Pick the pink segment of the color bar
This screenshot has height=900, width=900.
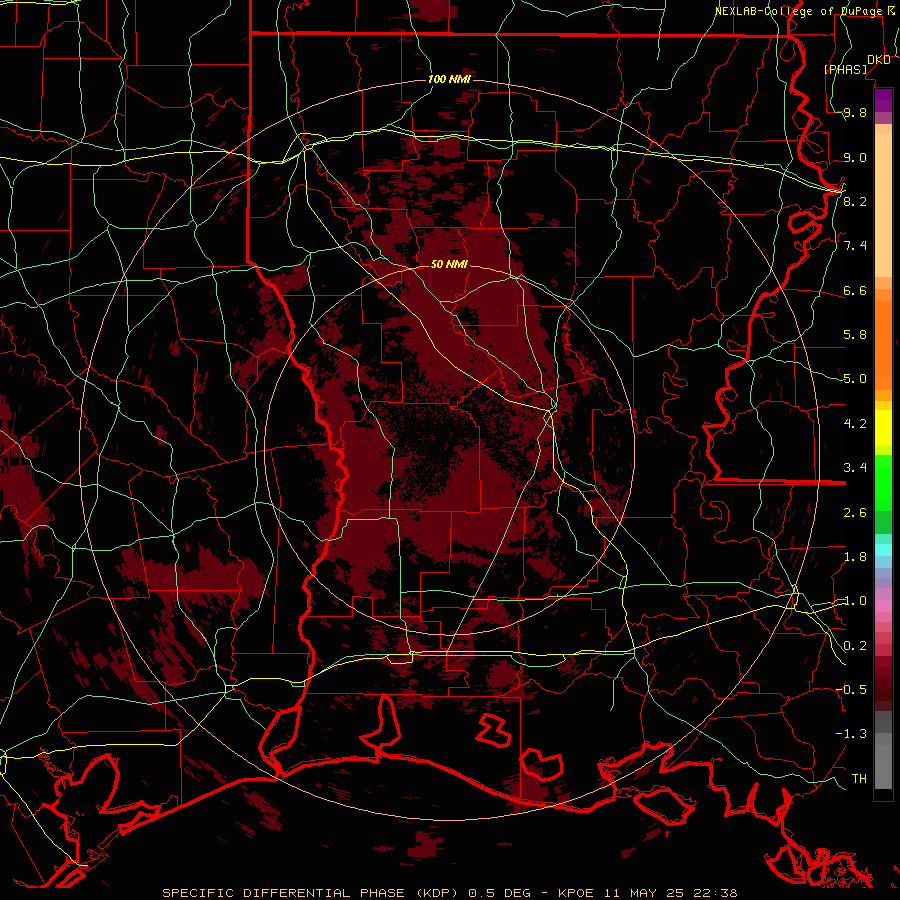pos(883,605)
